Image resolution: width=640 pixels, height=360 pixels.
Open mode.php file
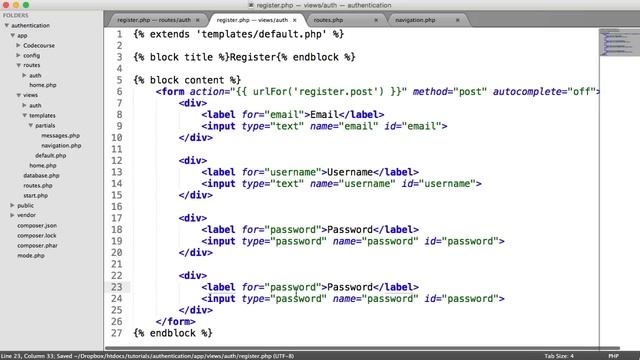click(31, 256)
